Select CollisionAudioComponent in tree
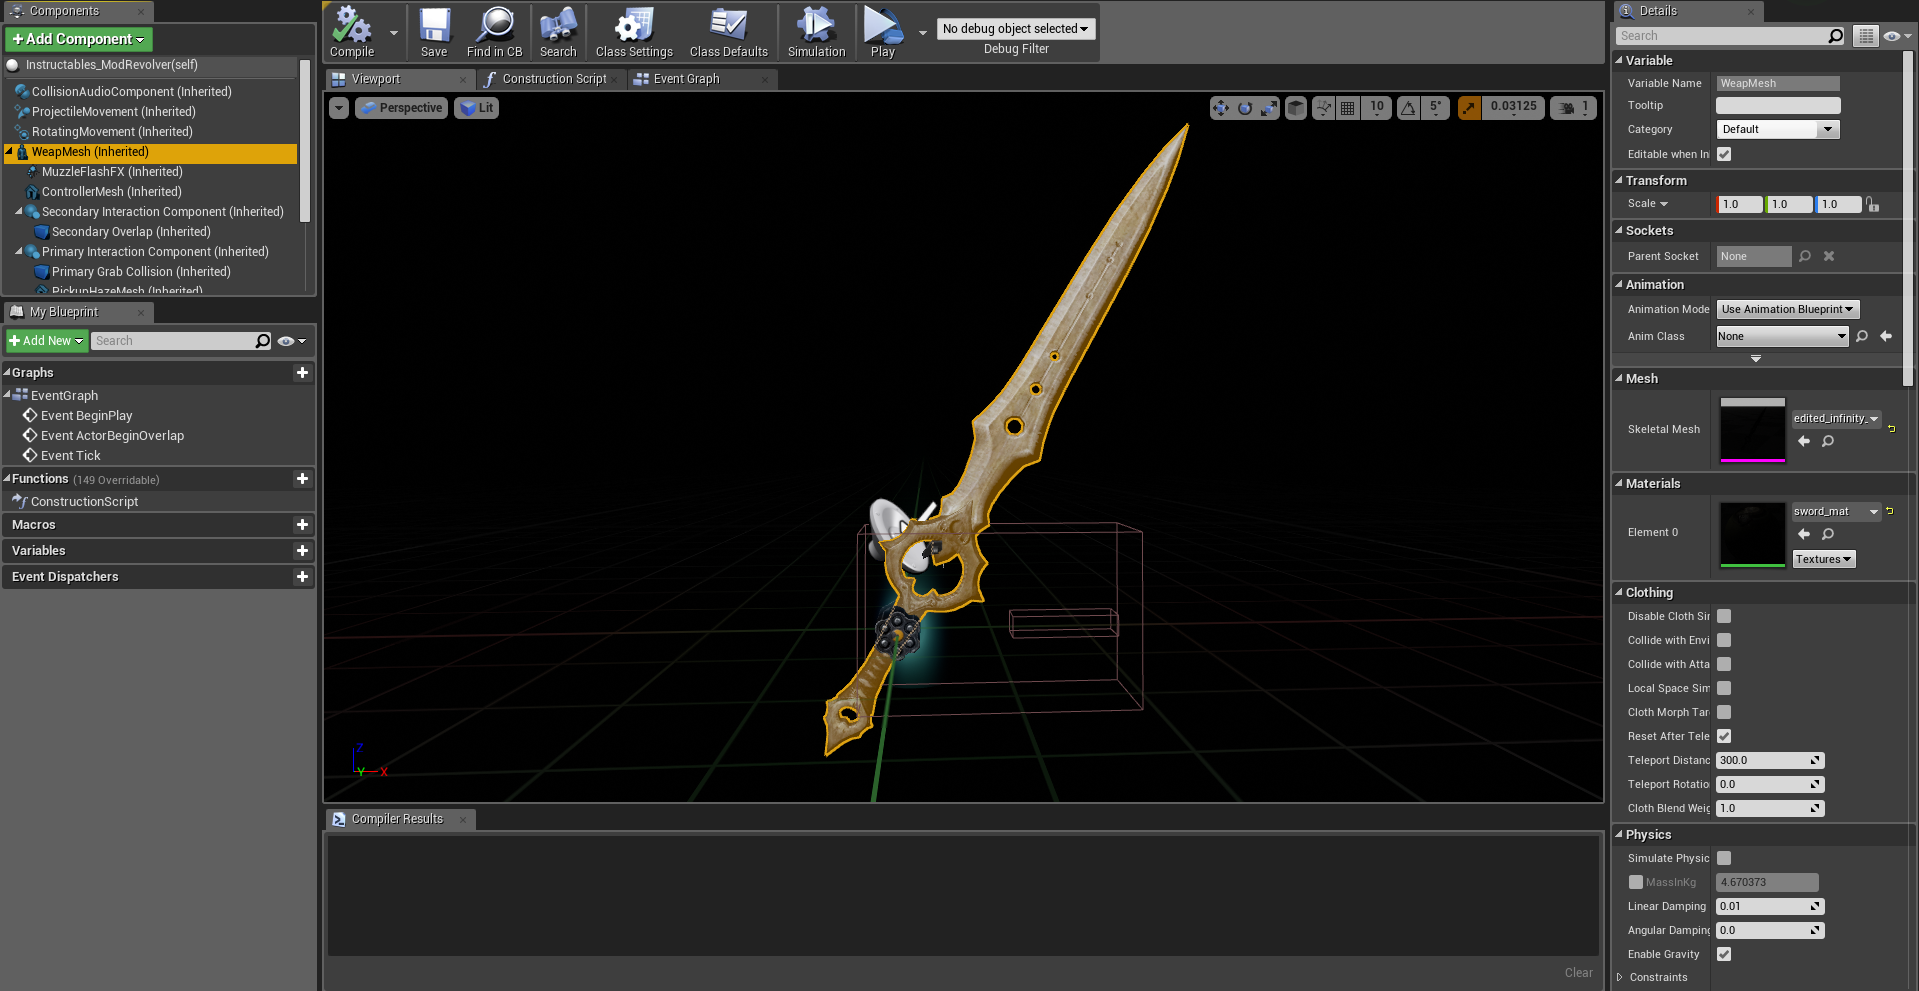This screenshot has height=991, width=1919. click(x=131, y=92)
